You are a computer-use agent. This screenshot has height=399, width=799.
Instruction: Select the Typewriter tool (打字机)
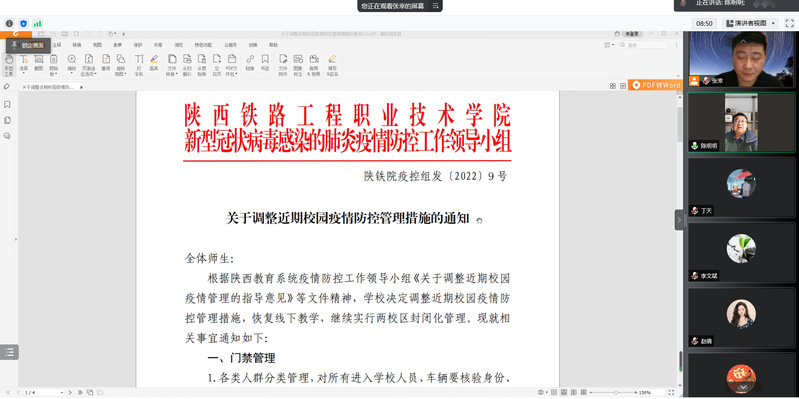(139, 64)
